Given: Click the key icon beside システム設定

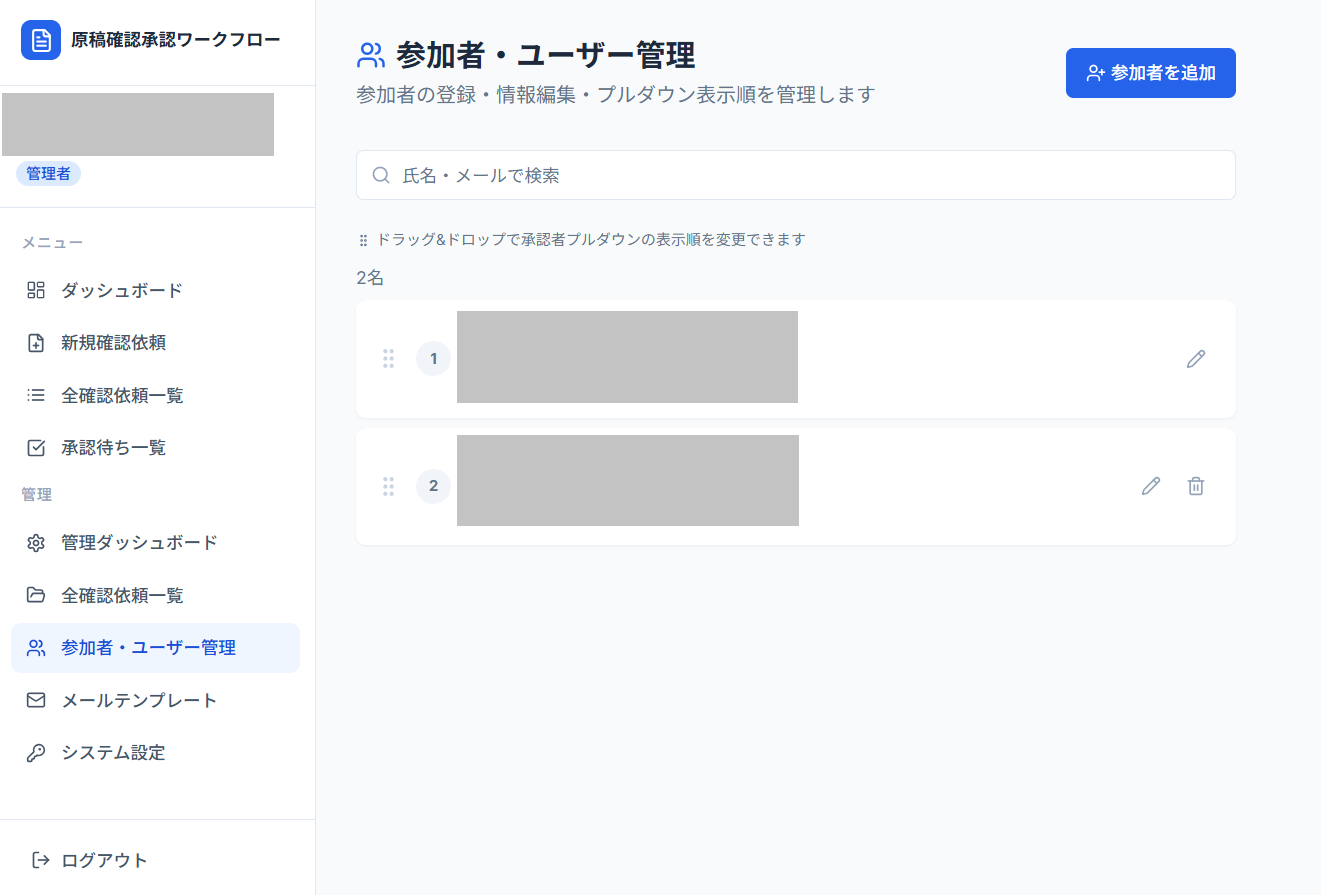Looking at the screenshot, I should (36, 752).
